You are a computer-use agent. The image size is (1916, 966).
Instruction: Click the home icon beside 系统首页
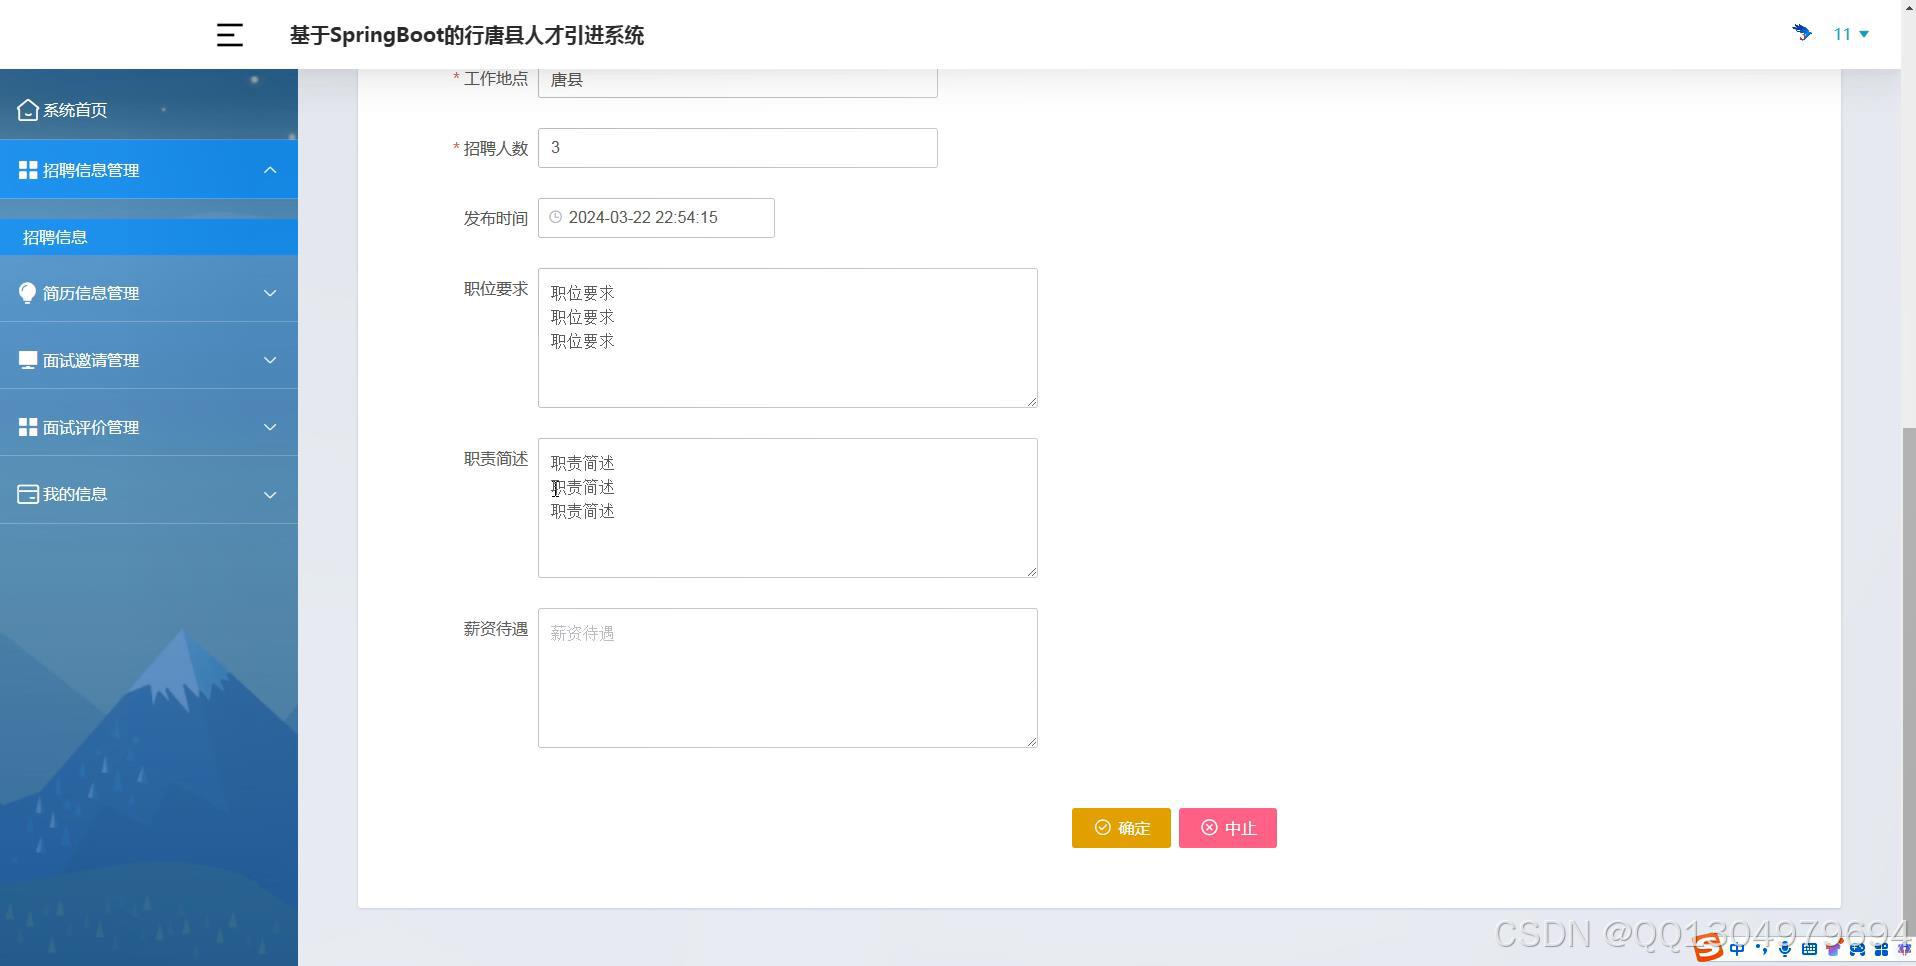[28, 110]
